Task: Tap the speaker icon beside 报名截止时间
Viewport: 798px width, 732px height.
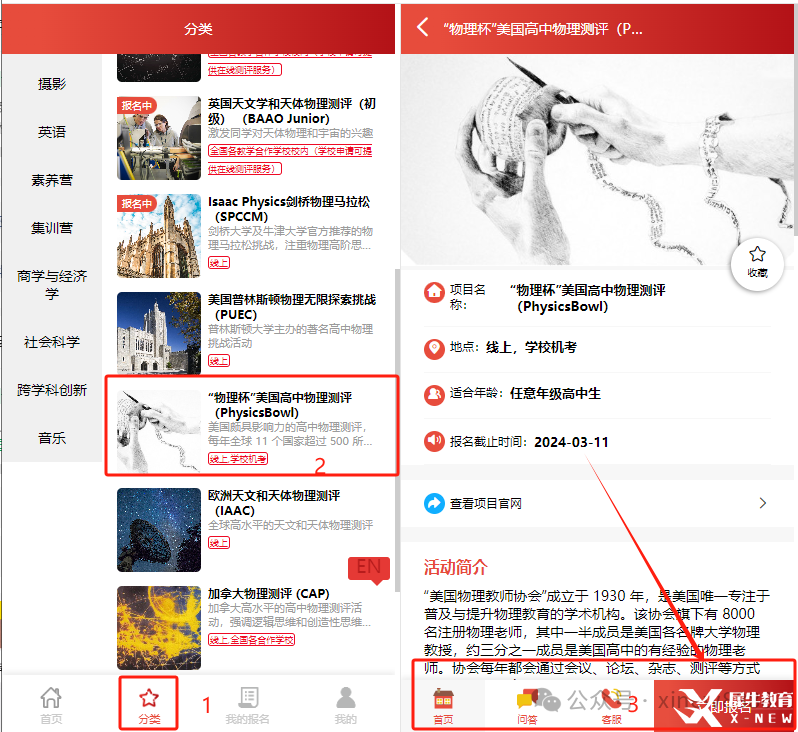Action: [x=434, y=441]
